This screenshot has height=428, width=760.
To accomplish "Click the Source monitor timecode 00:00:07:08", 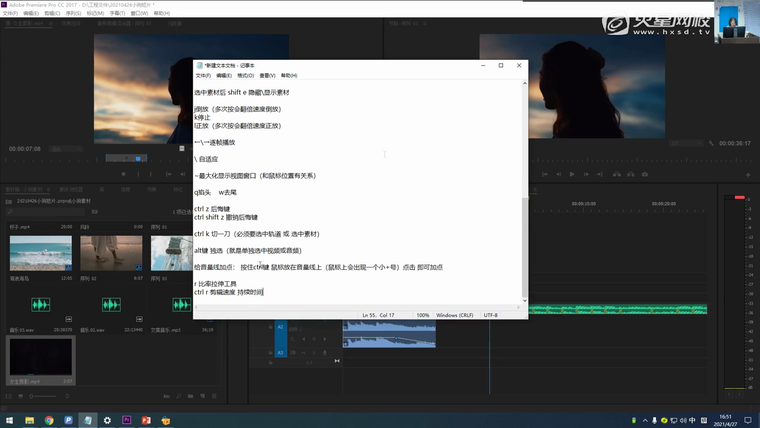I will click(25, 148).
